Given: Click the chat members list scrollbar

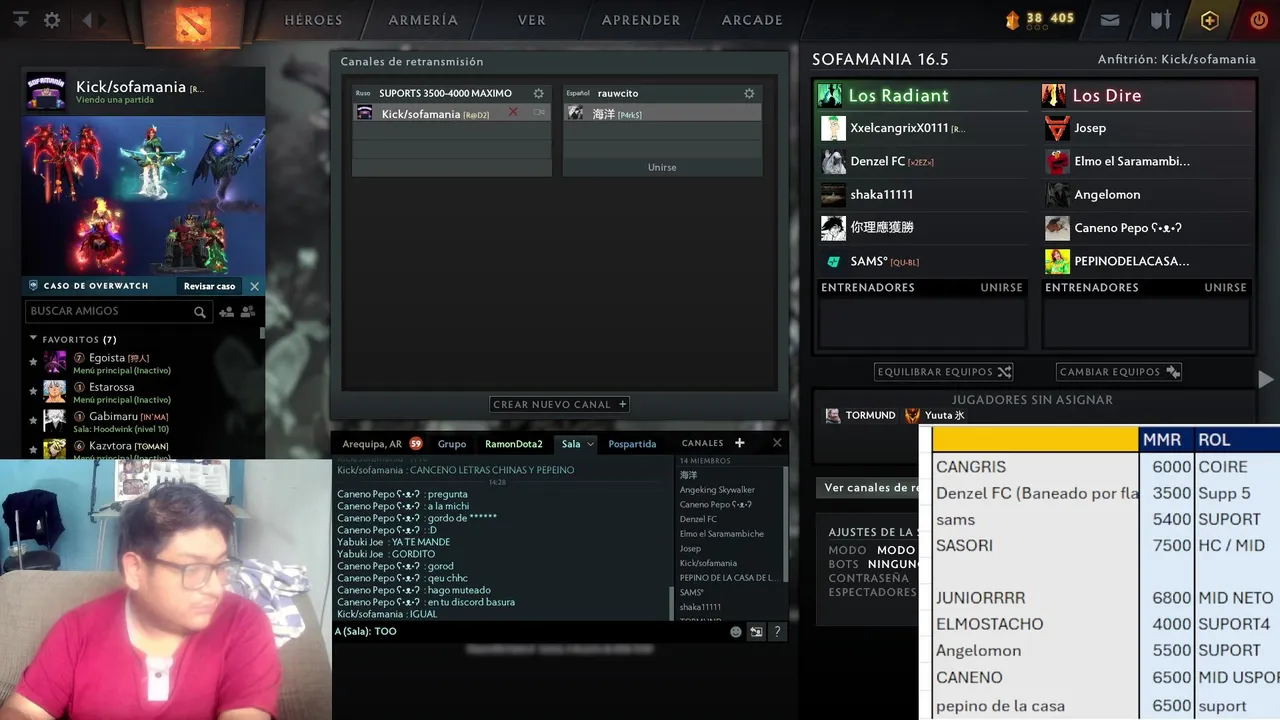Looking at the screenshot, I should click(x=785, y=523).
